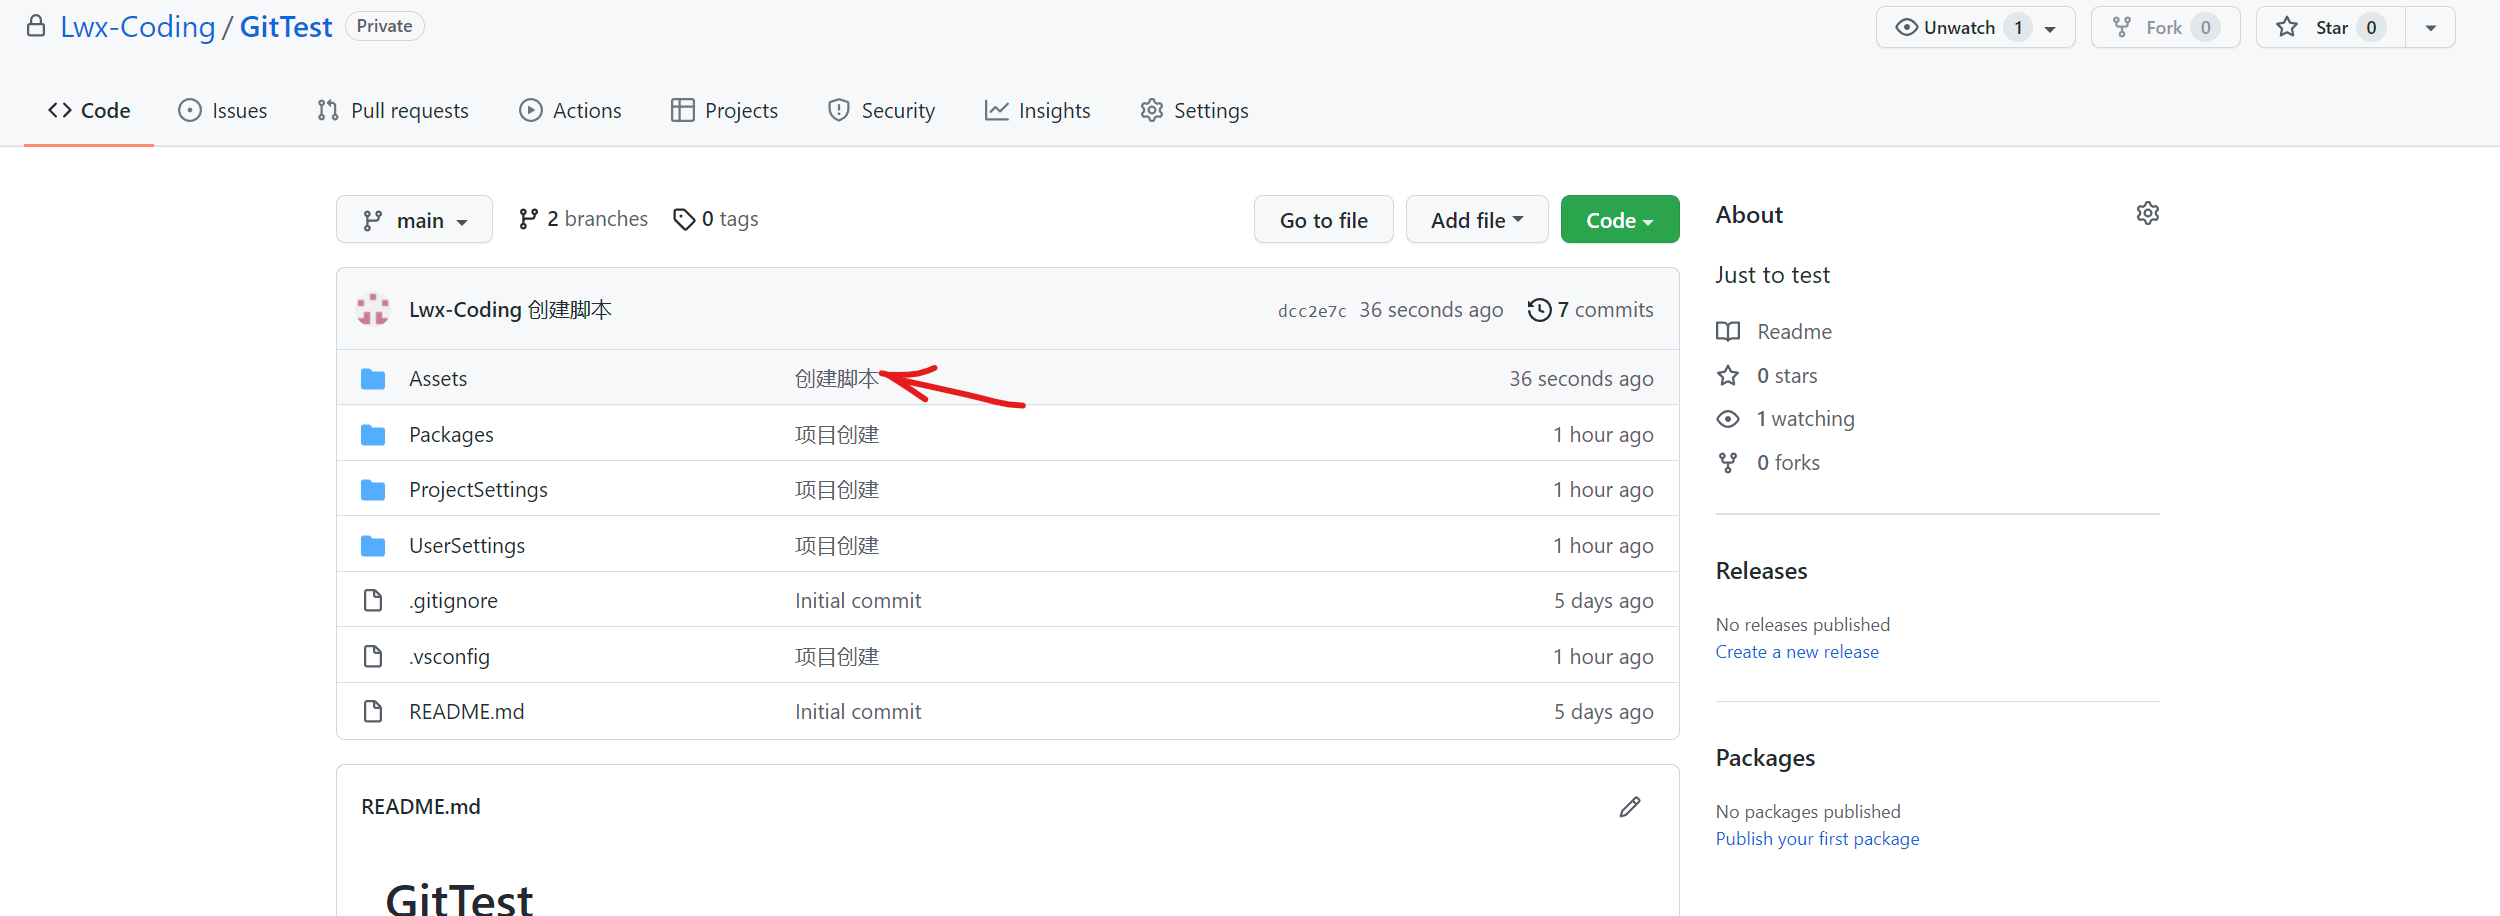
Task: View the 2 branches link
Action: tap(583, 219)
